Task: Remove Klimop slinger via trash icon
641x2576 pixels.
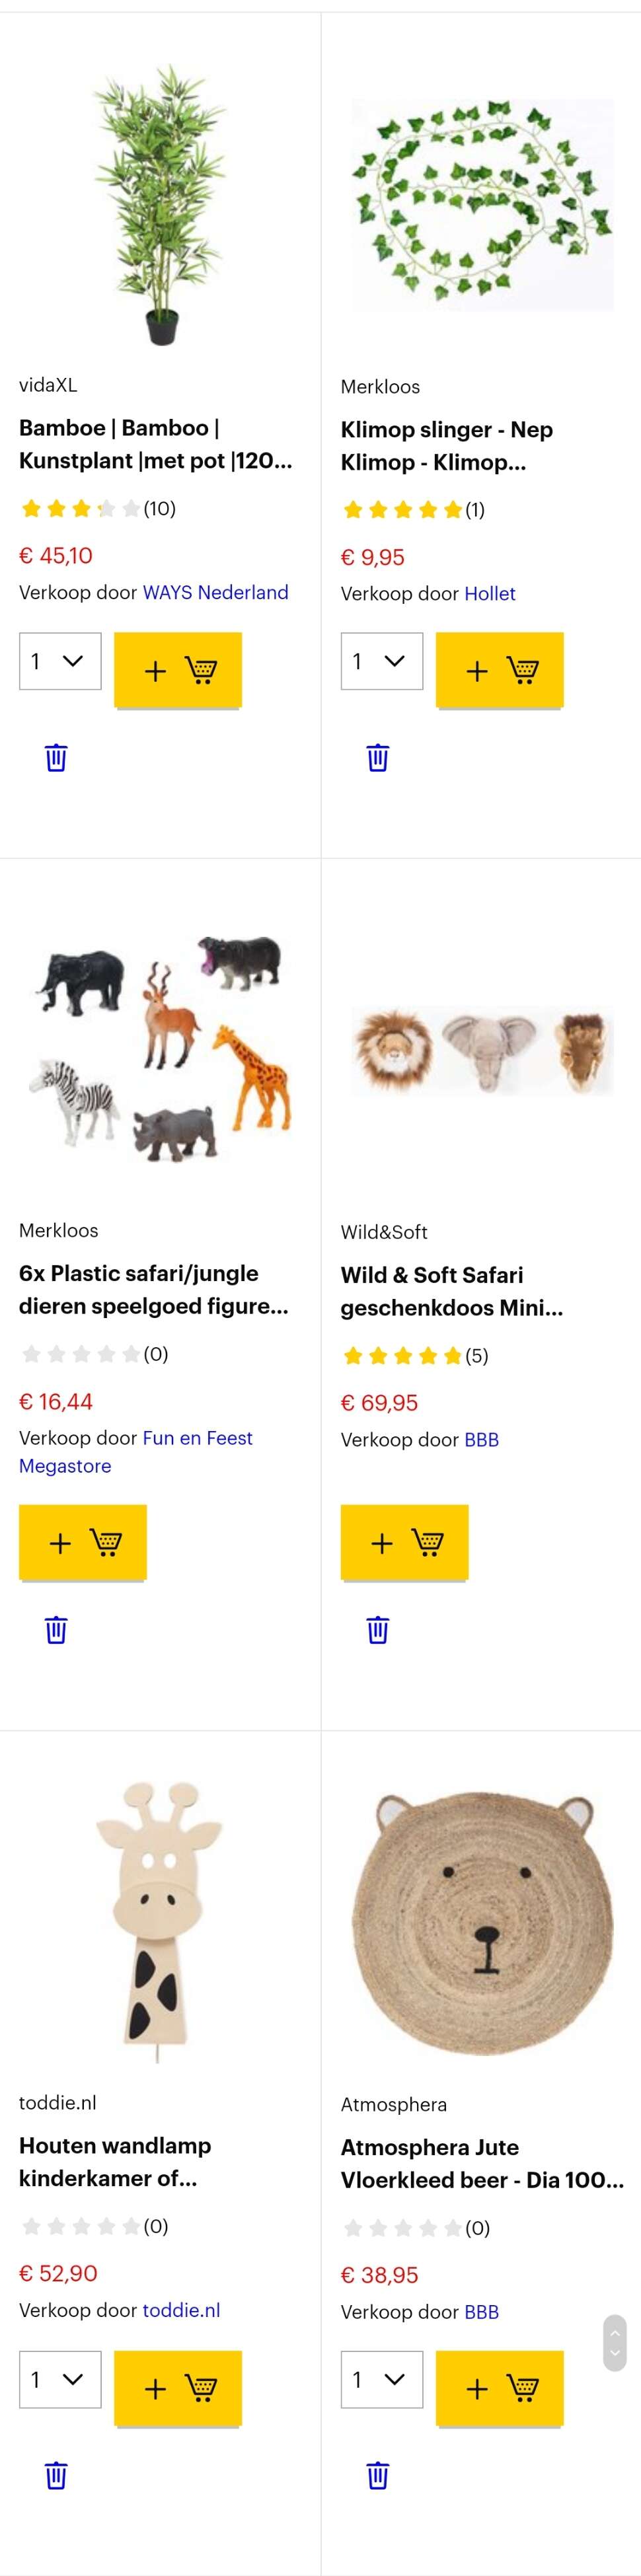Action: tap(378, 757)
